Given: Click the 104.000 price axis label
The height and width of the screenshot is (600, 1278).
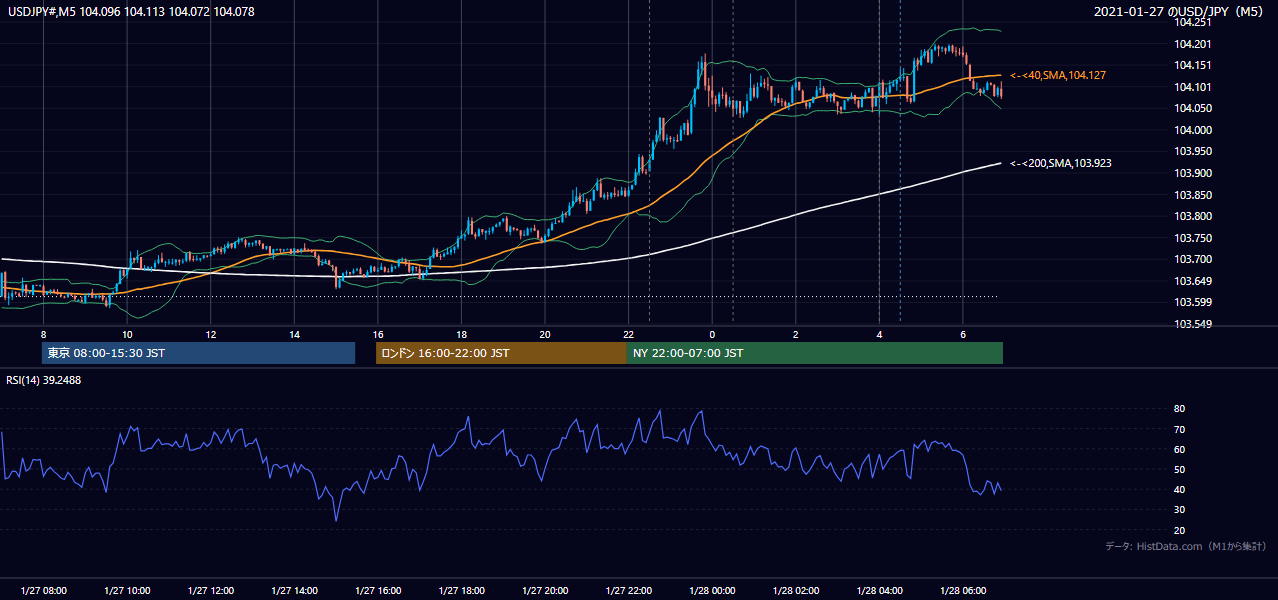Looking at the screenshot, I should tap(1192, 130).
